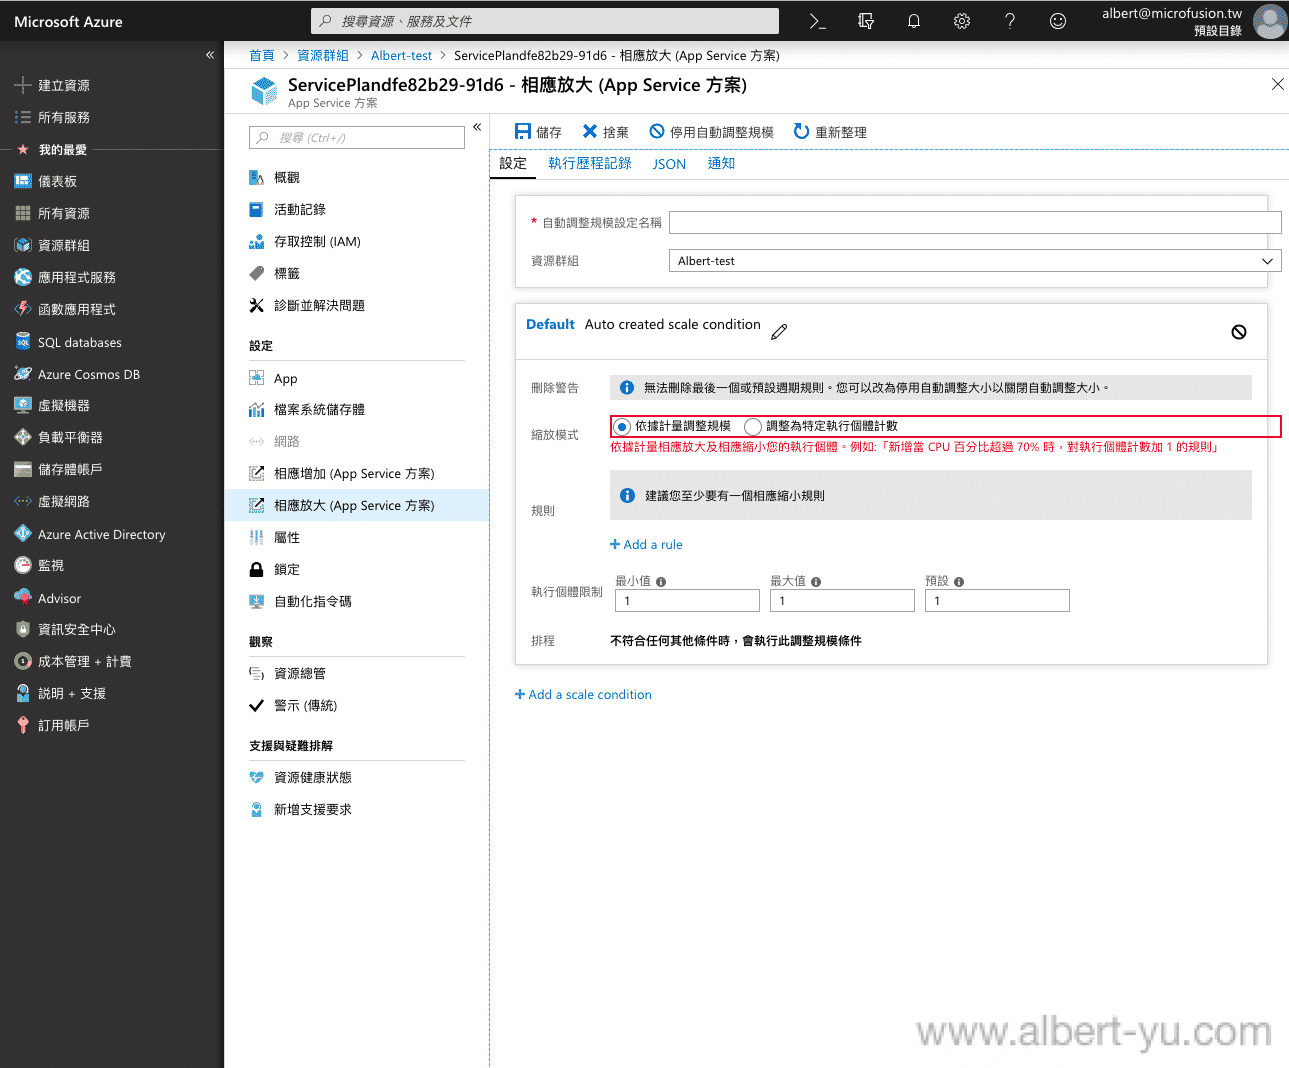Click the 資源群組 breadcrumb link
This screenshot has height=1068, width=1289.
[x=323, y=55]
